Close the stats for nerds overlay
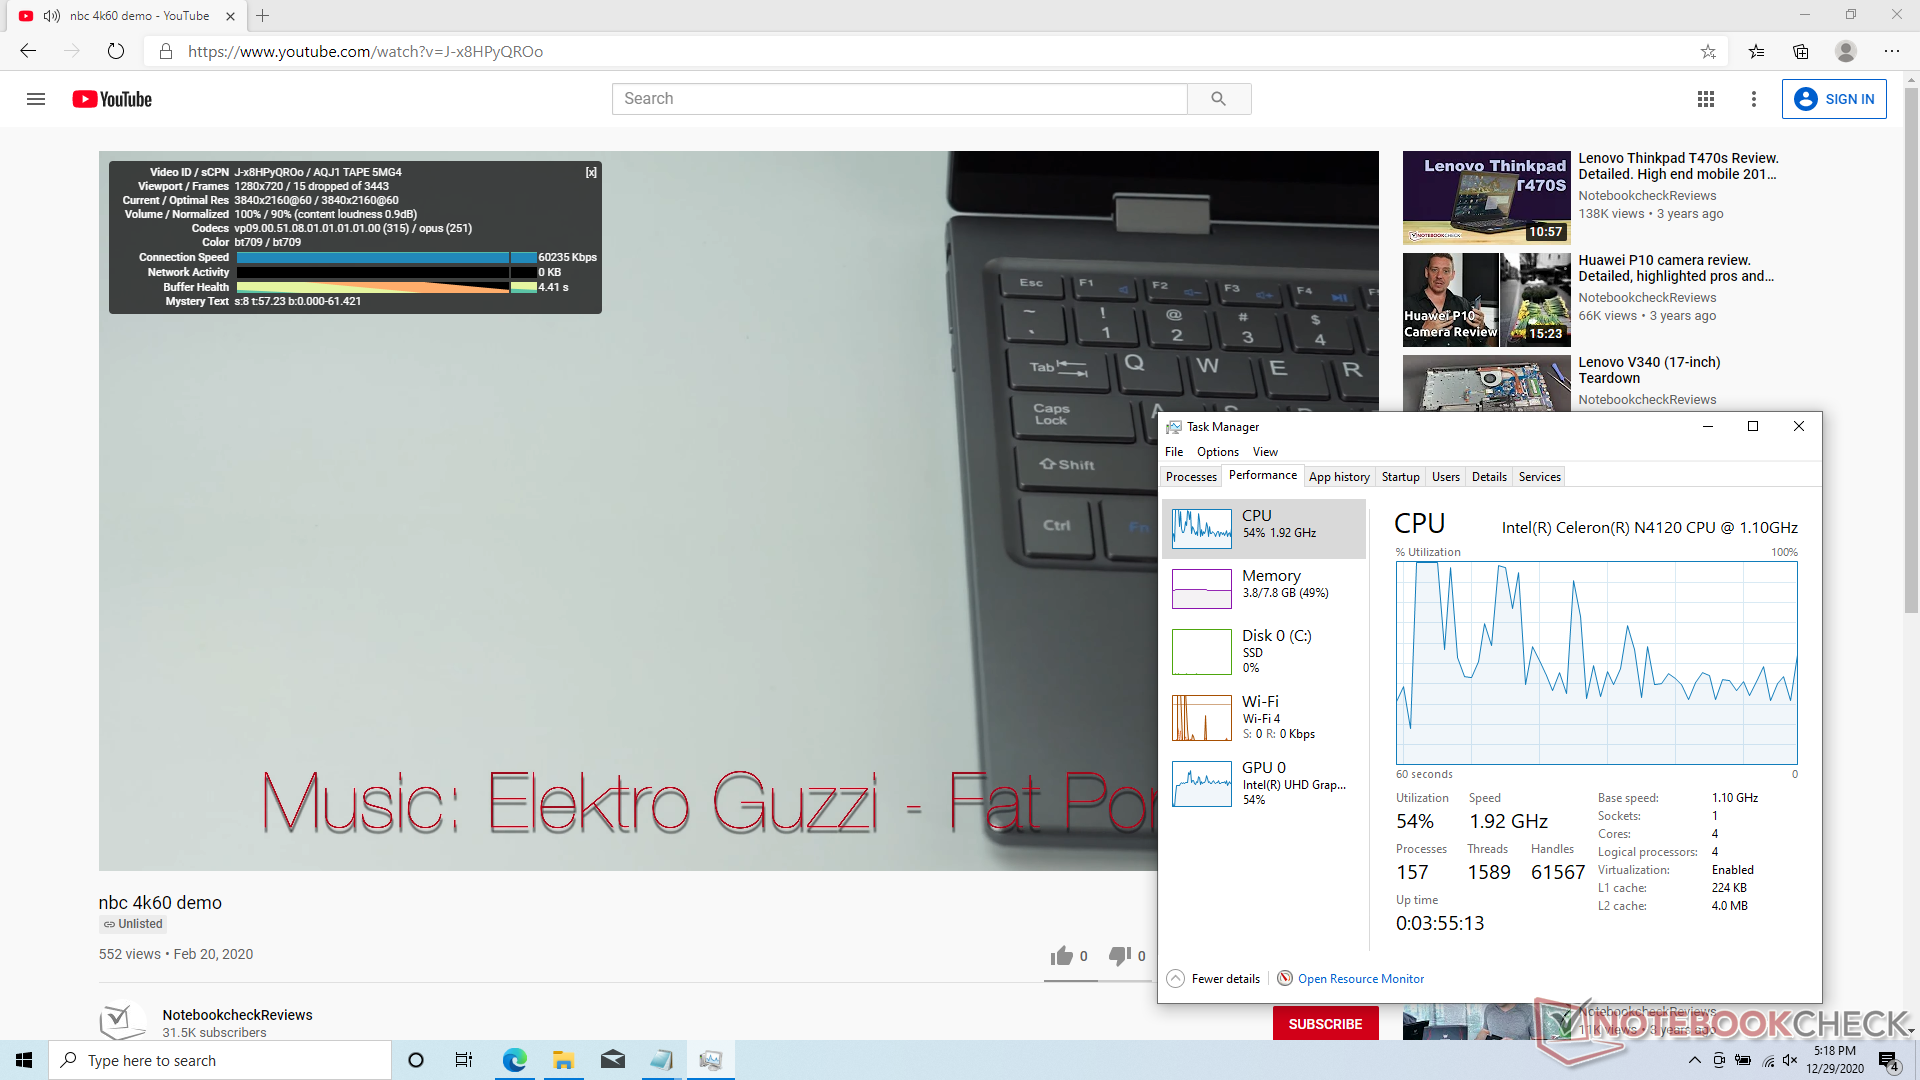Viewport: 1920px width, 1080px height. [591, 173]
